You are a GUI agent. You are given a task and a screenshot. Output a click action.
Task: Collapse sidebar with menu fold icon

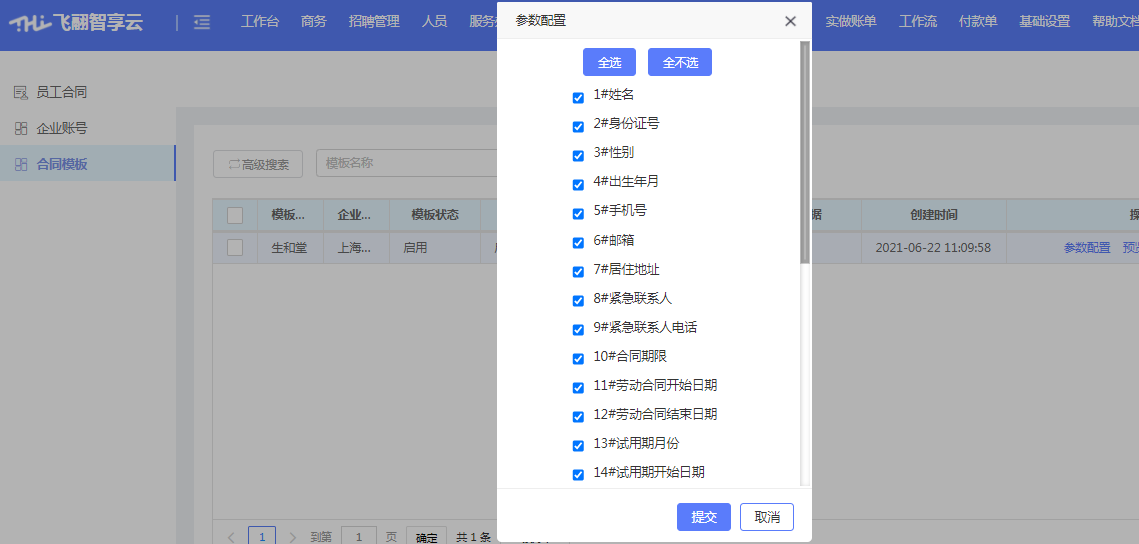(x=202, y=23)
